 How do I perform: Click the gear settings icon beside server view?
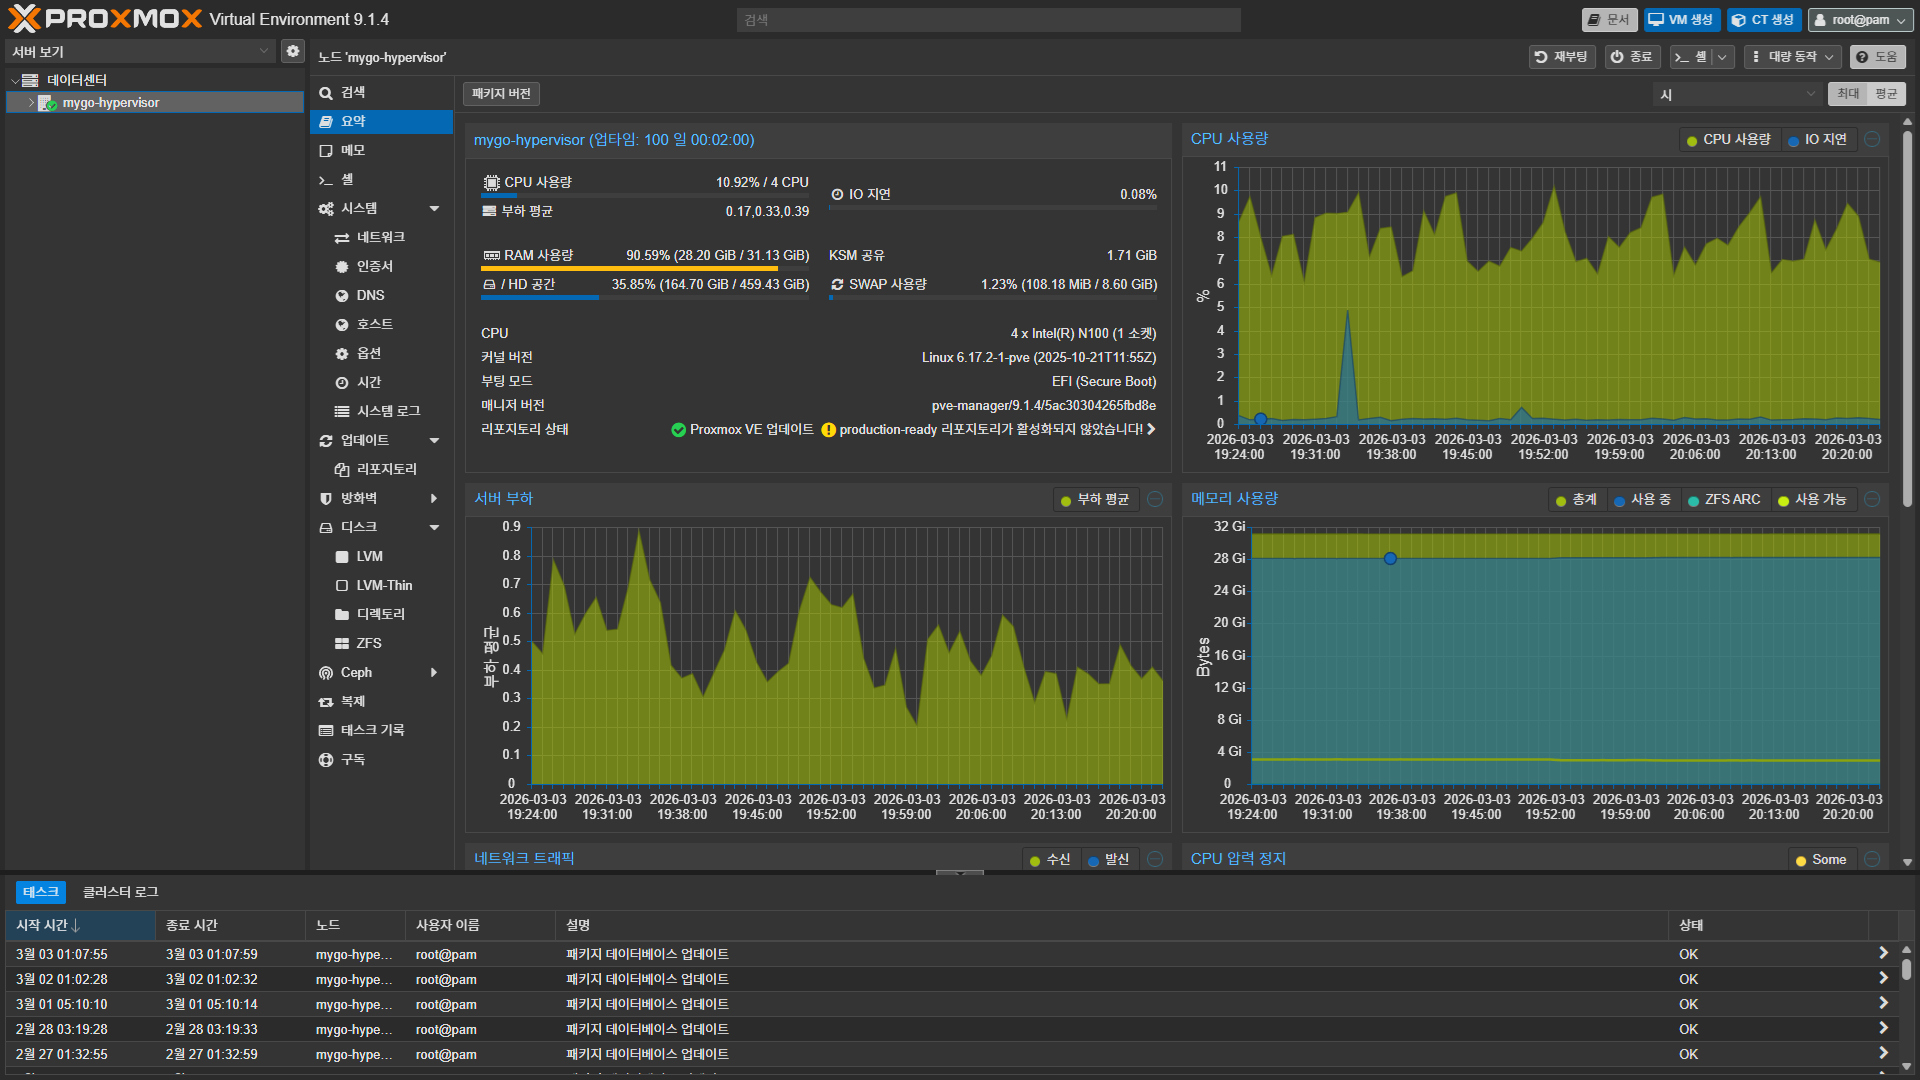click(292, 51)
